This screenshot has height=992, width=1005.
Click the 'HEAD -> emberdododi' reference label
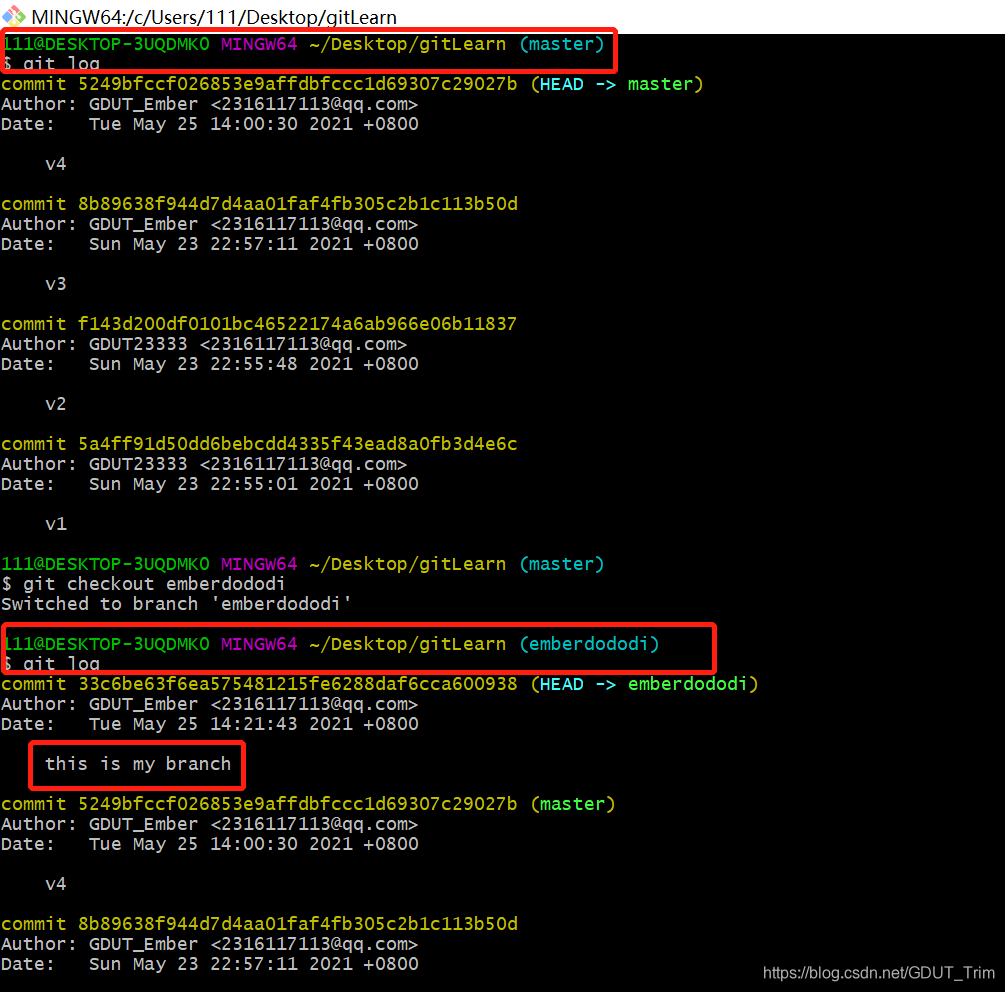[x=644, y=684]
